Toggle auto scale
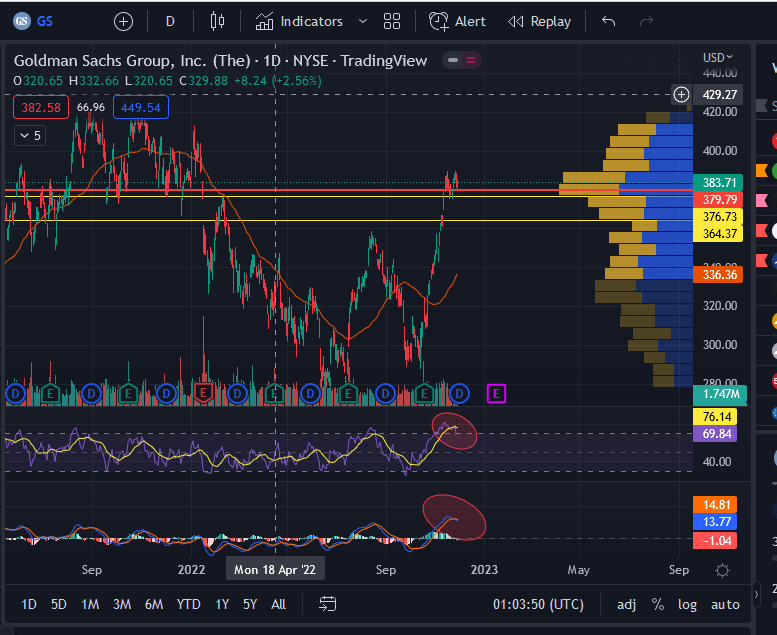 click(725, 604)
